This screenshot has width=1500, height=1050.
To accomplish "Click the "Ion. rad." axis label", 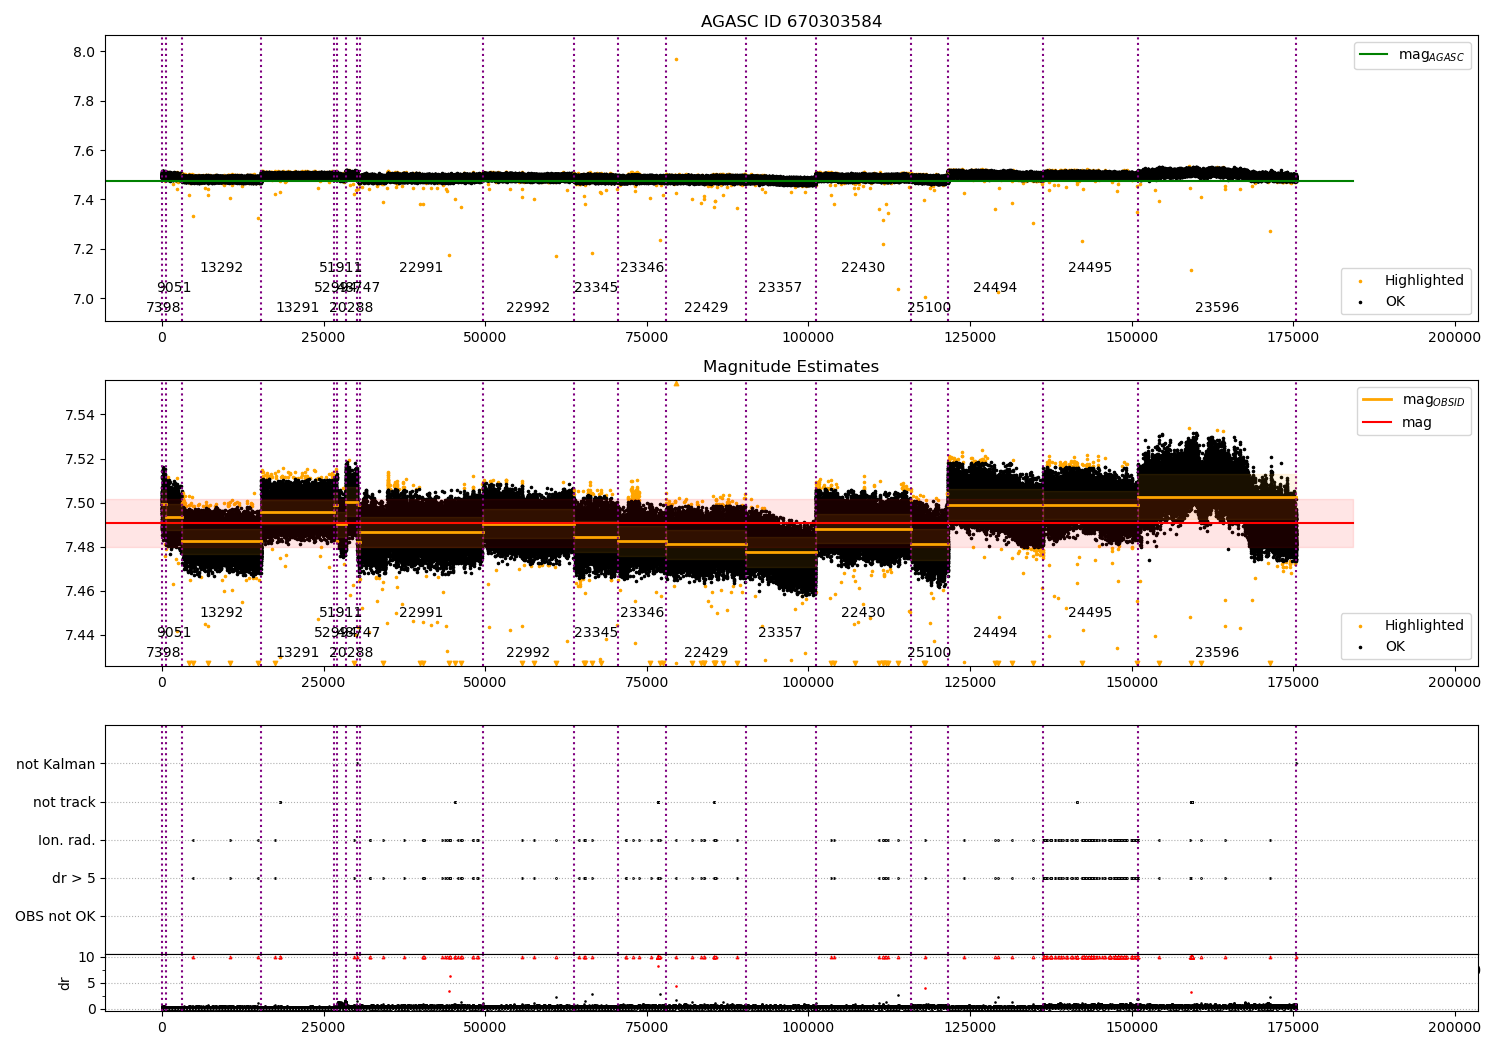I will point(67,840).
